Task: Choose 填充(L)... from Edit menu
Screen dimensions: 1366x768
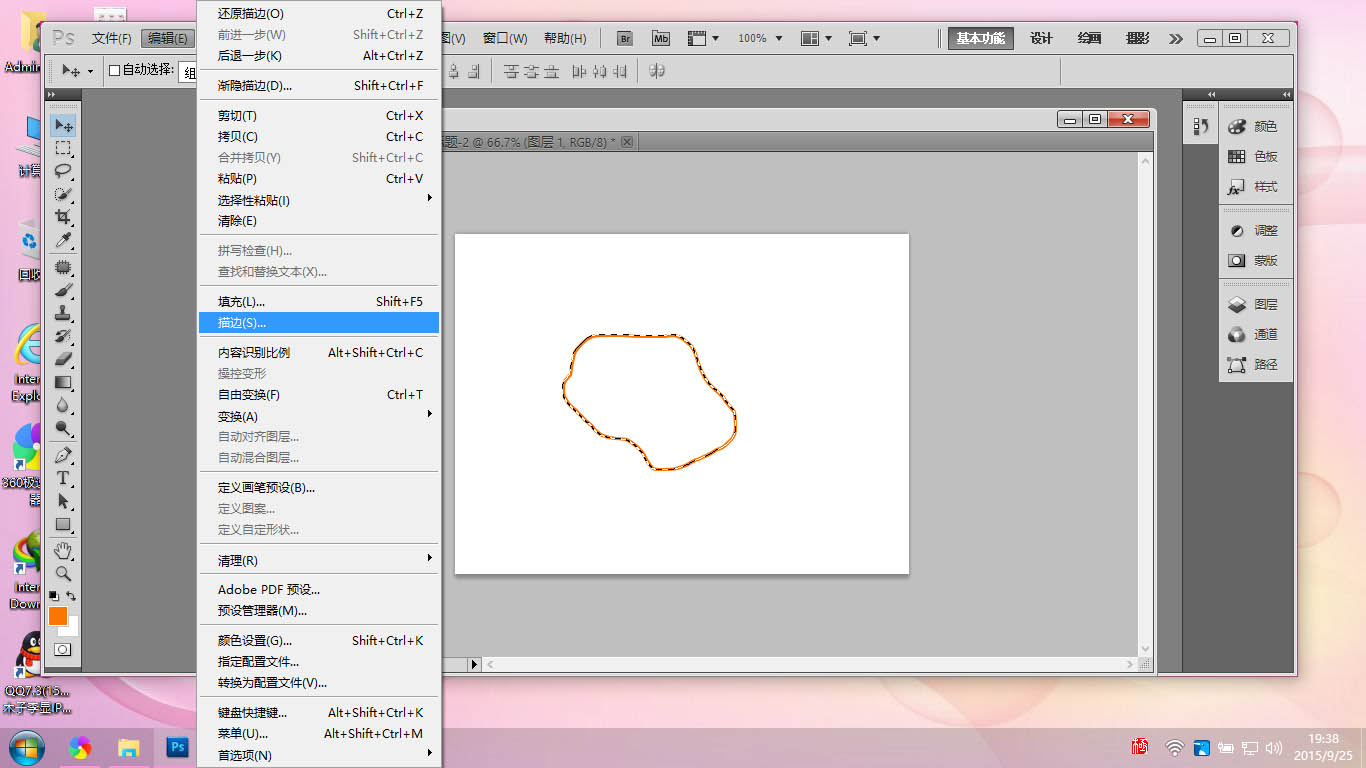Action: [318, 301]
